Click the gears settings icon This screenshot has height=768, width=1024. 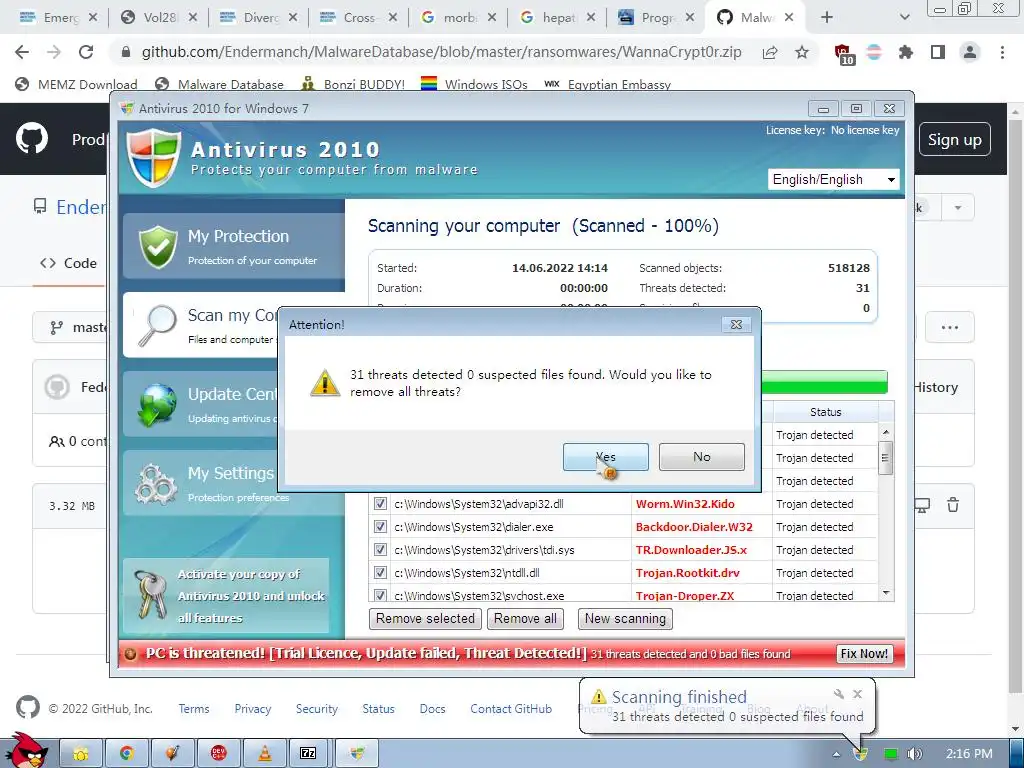(x=155, y=484)
